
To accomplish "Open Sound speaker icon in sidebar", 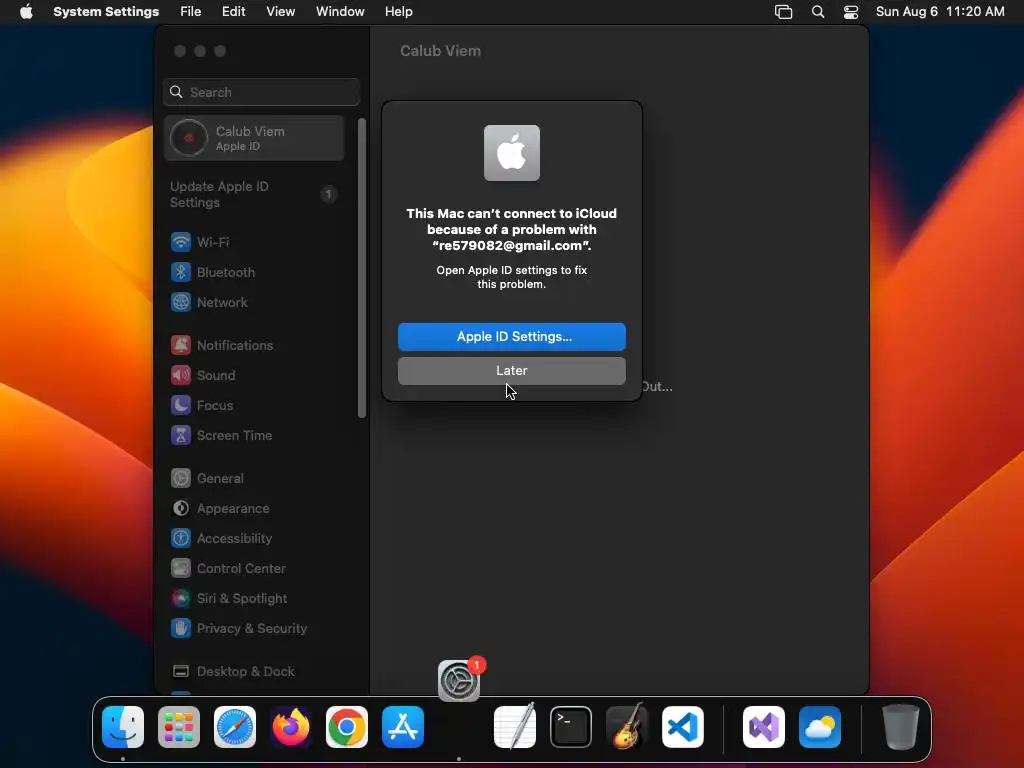I will pyautogui.click(x=181, y=375).
